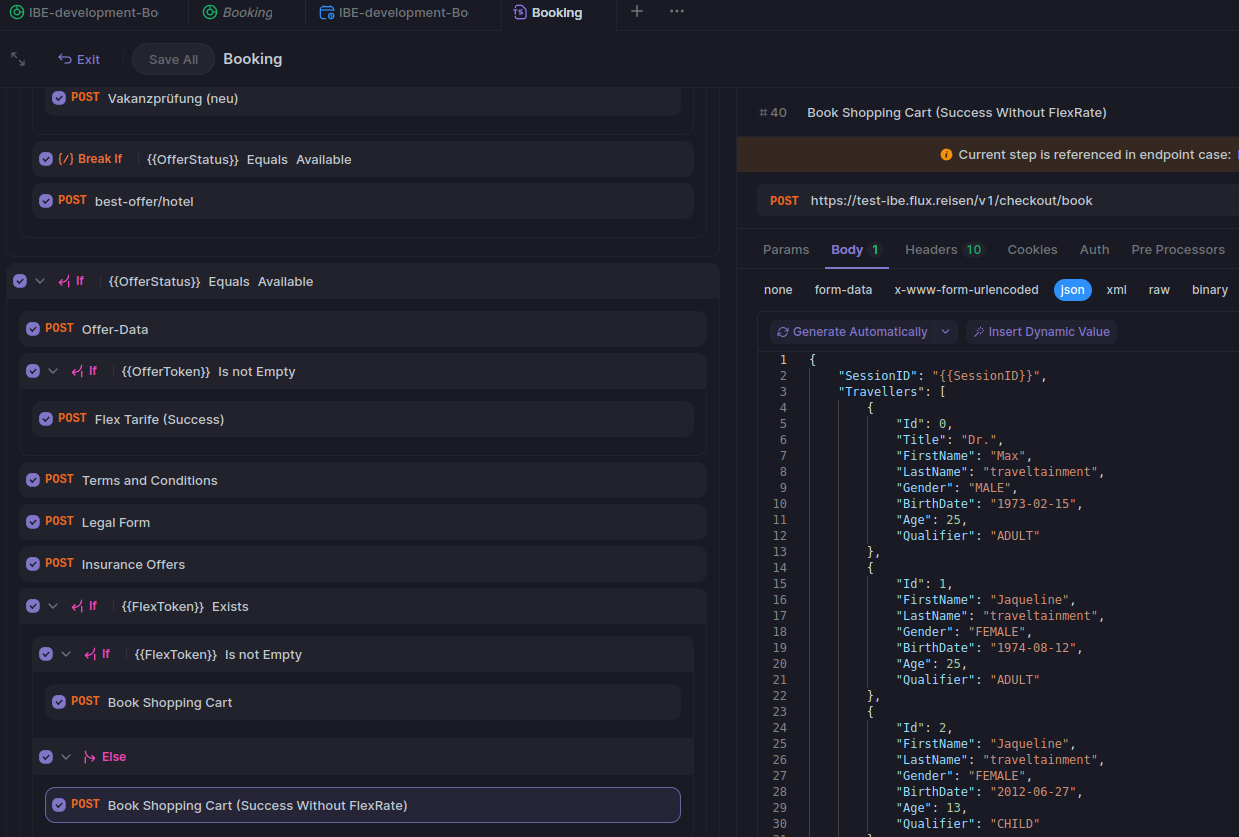The height and width of the screenshot is (837, 1239).
Task: Toggle checkbox for Book Shopping Cart step
Action: click(59, 702)
